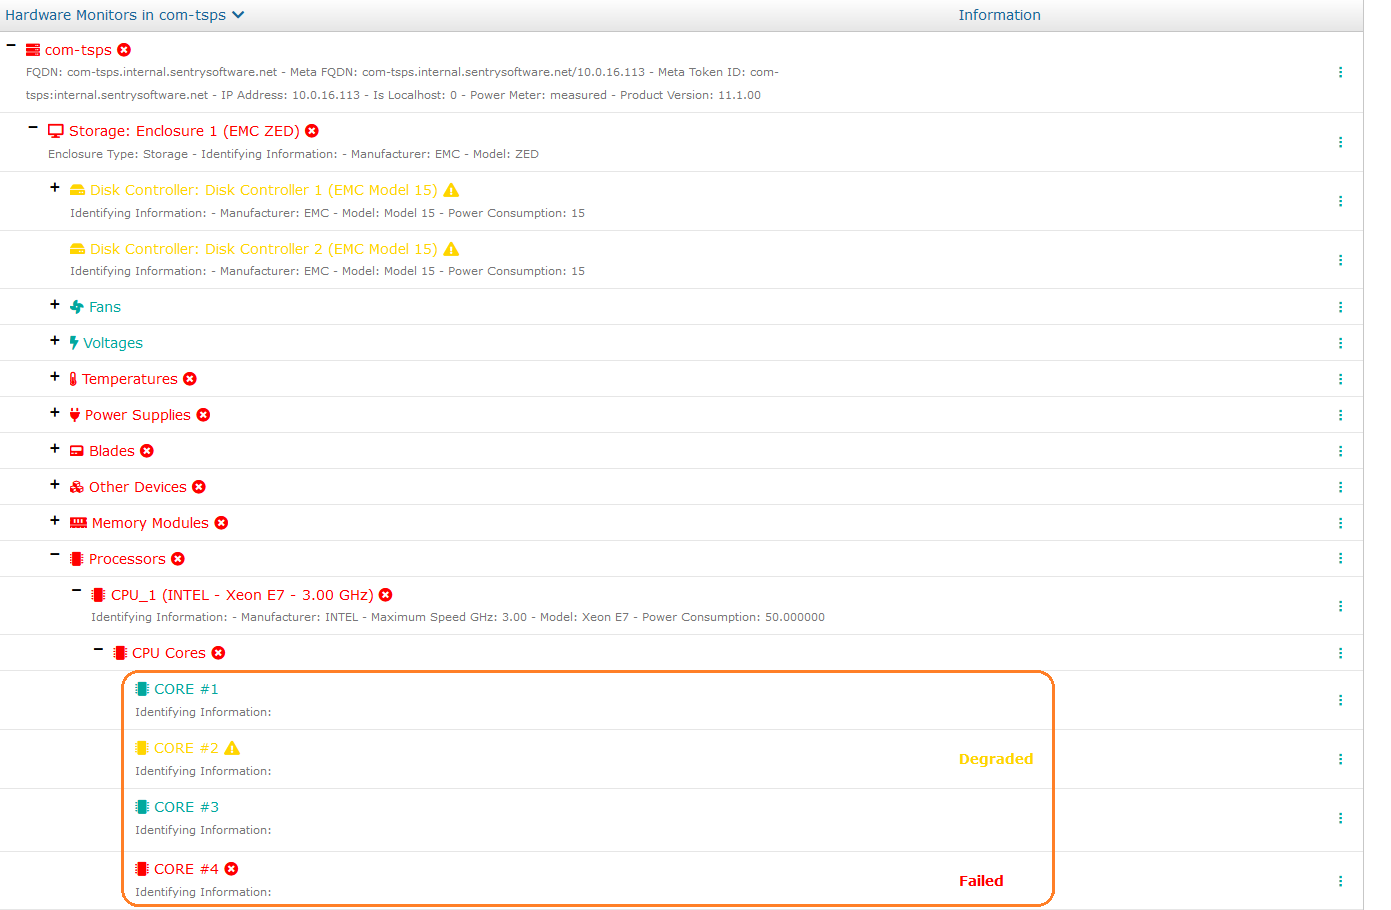The height and width of the screenshot is (910, 1391).
Task: Select the CORE #2 degraded item
Action: pos(186,748)
